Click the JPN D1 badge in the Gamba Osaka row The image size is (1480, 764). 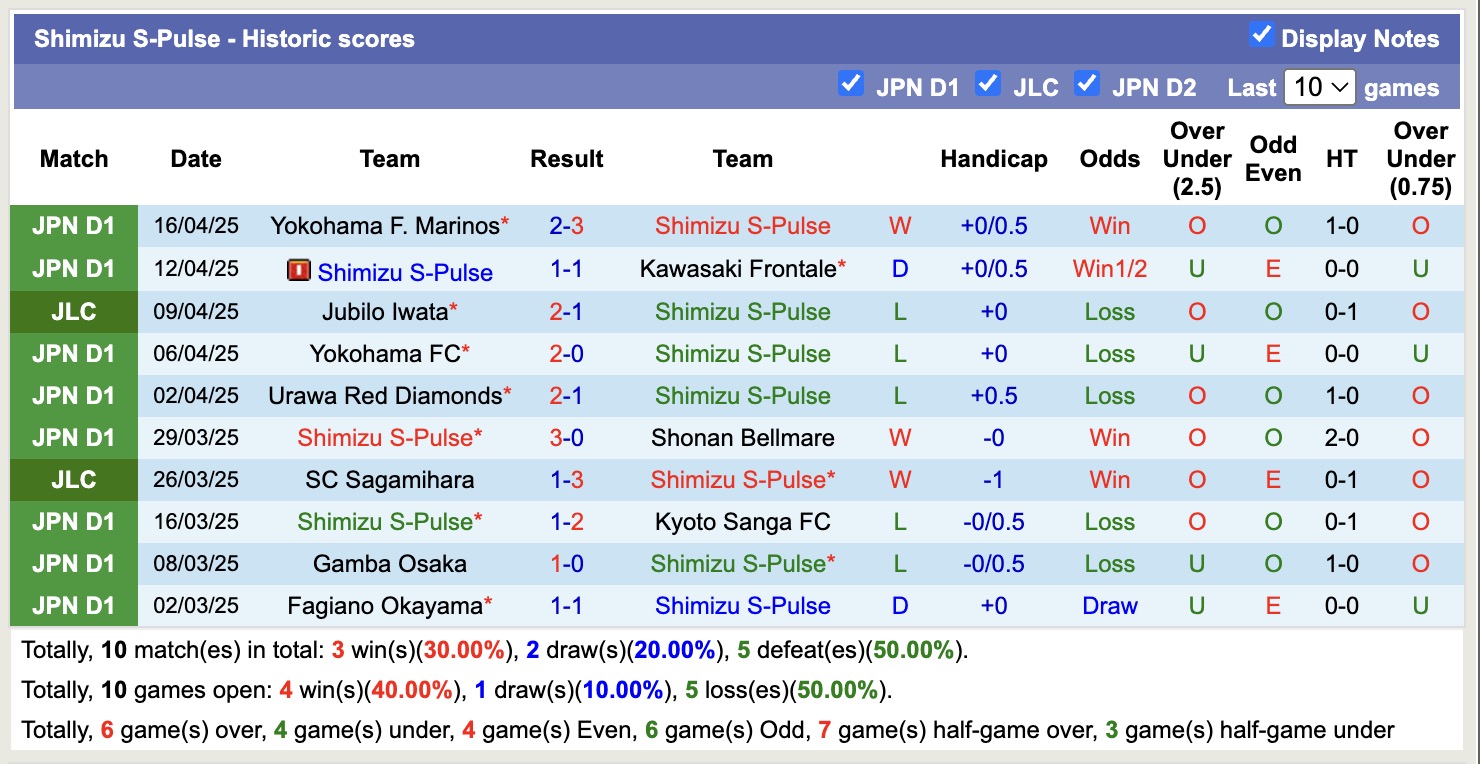pos(73,563)
